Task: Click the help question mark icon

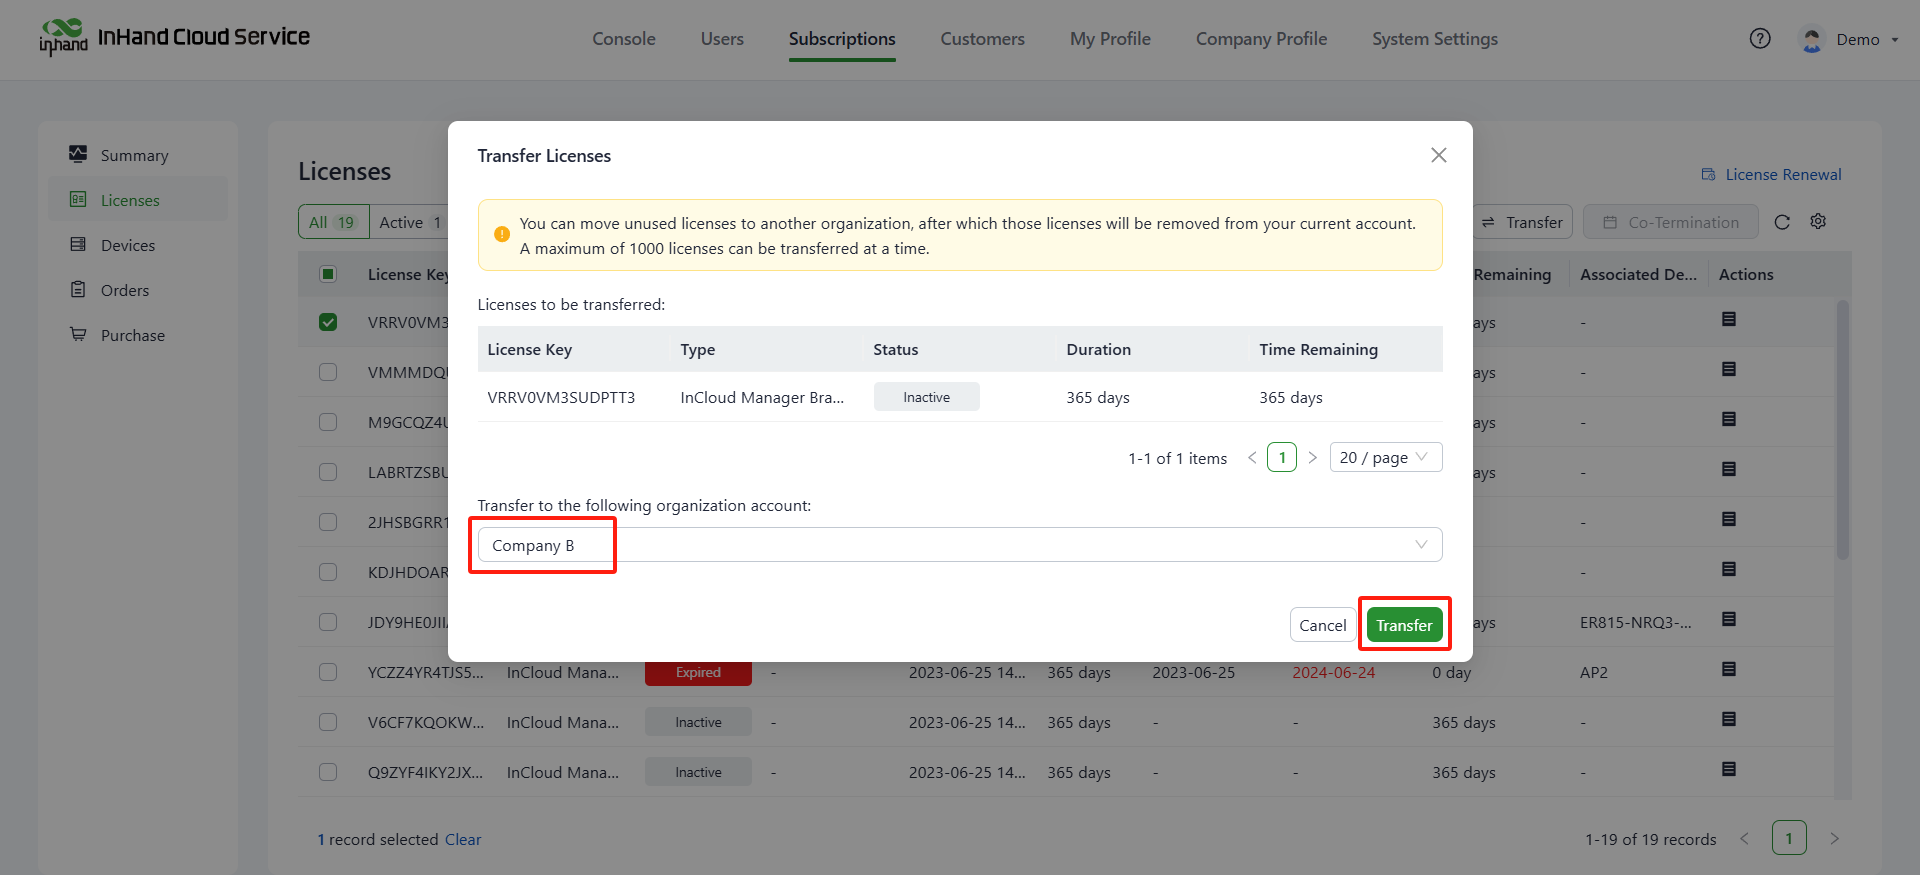Action: [1759, 39]
